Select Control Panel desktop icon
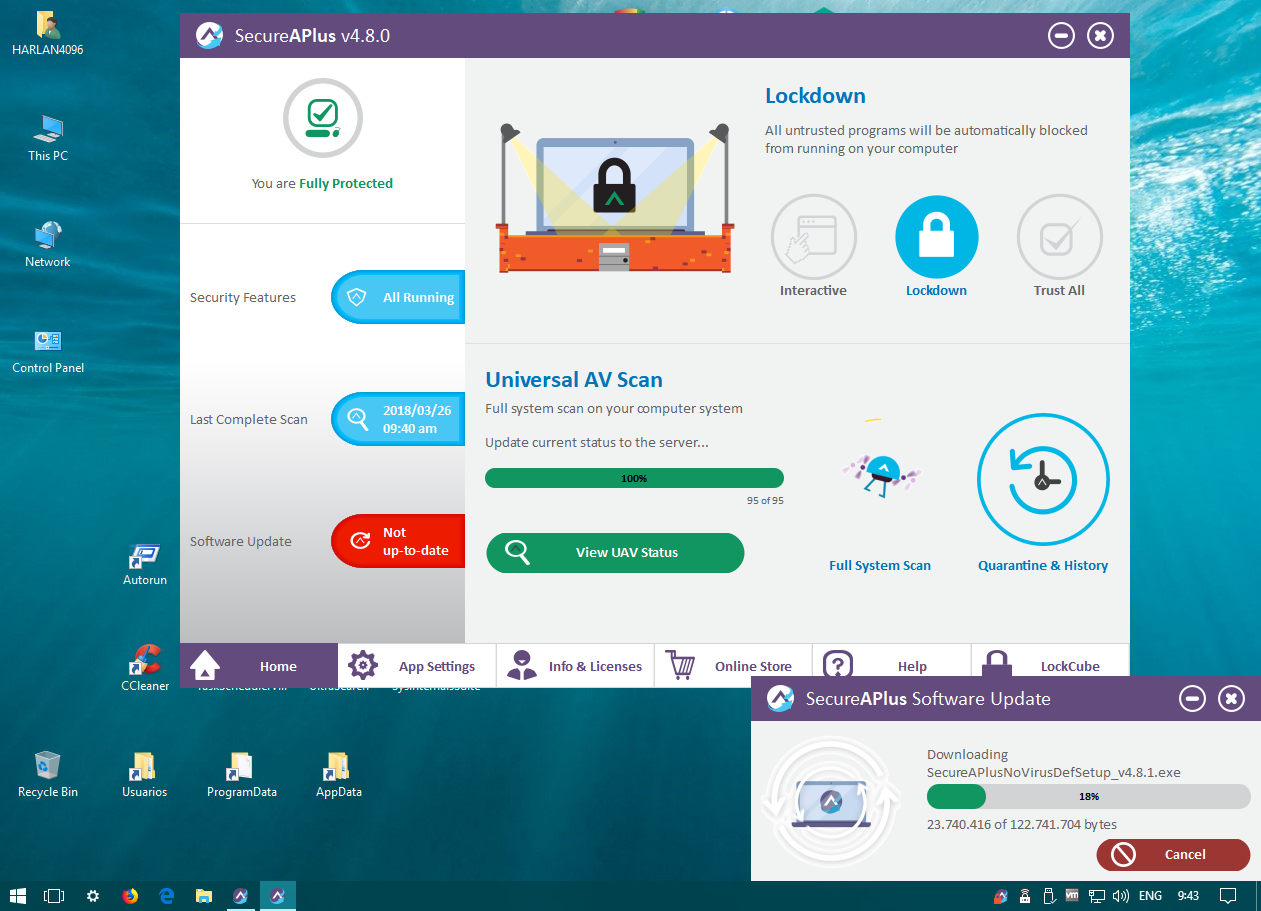This screenshot has width=1261, height=911. click(x=47, y=351)
